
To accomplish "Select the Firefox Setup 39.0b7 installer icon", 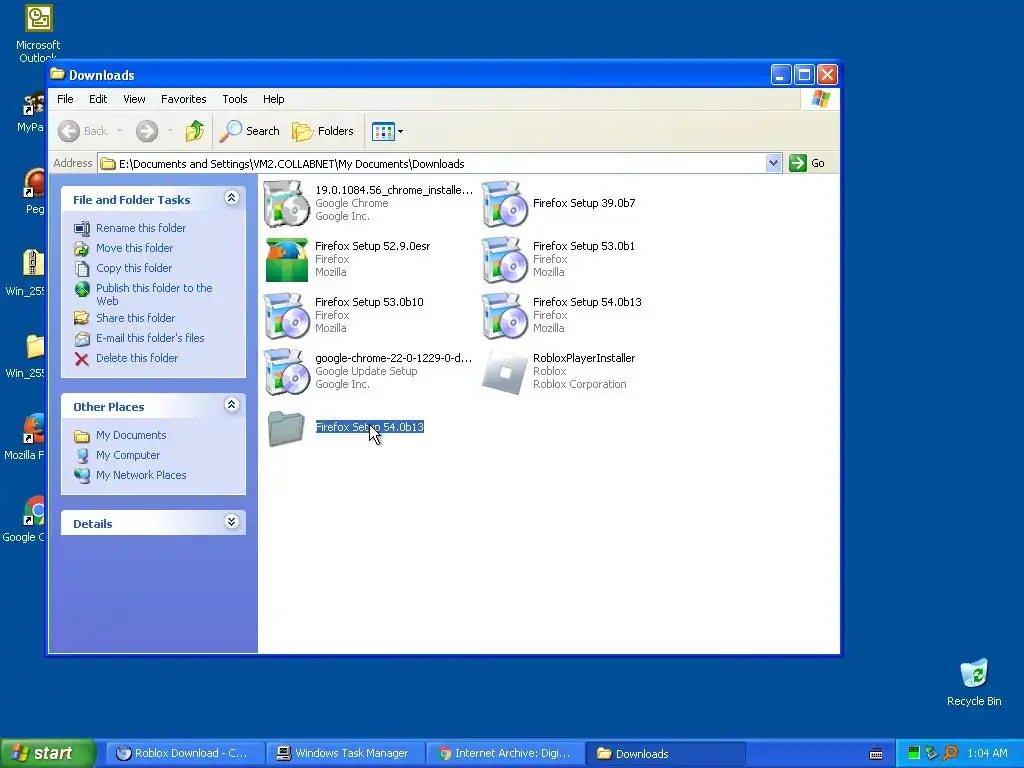I will [504, 204].
